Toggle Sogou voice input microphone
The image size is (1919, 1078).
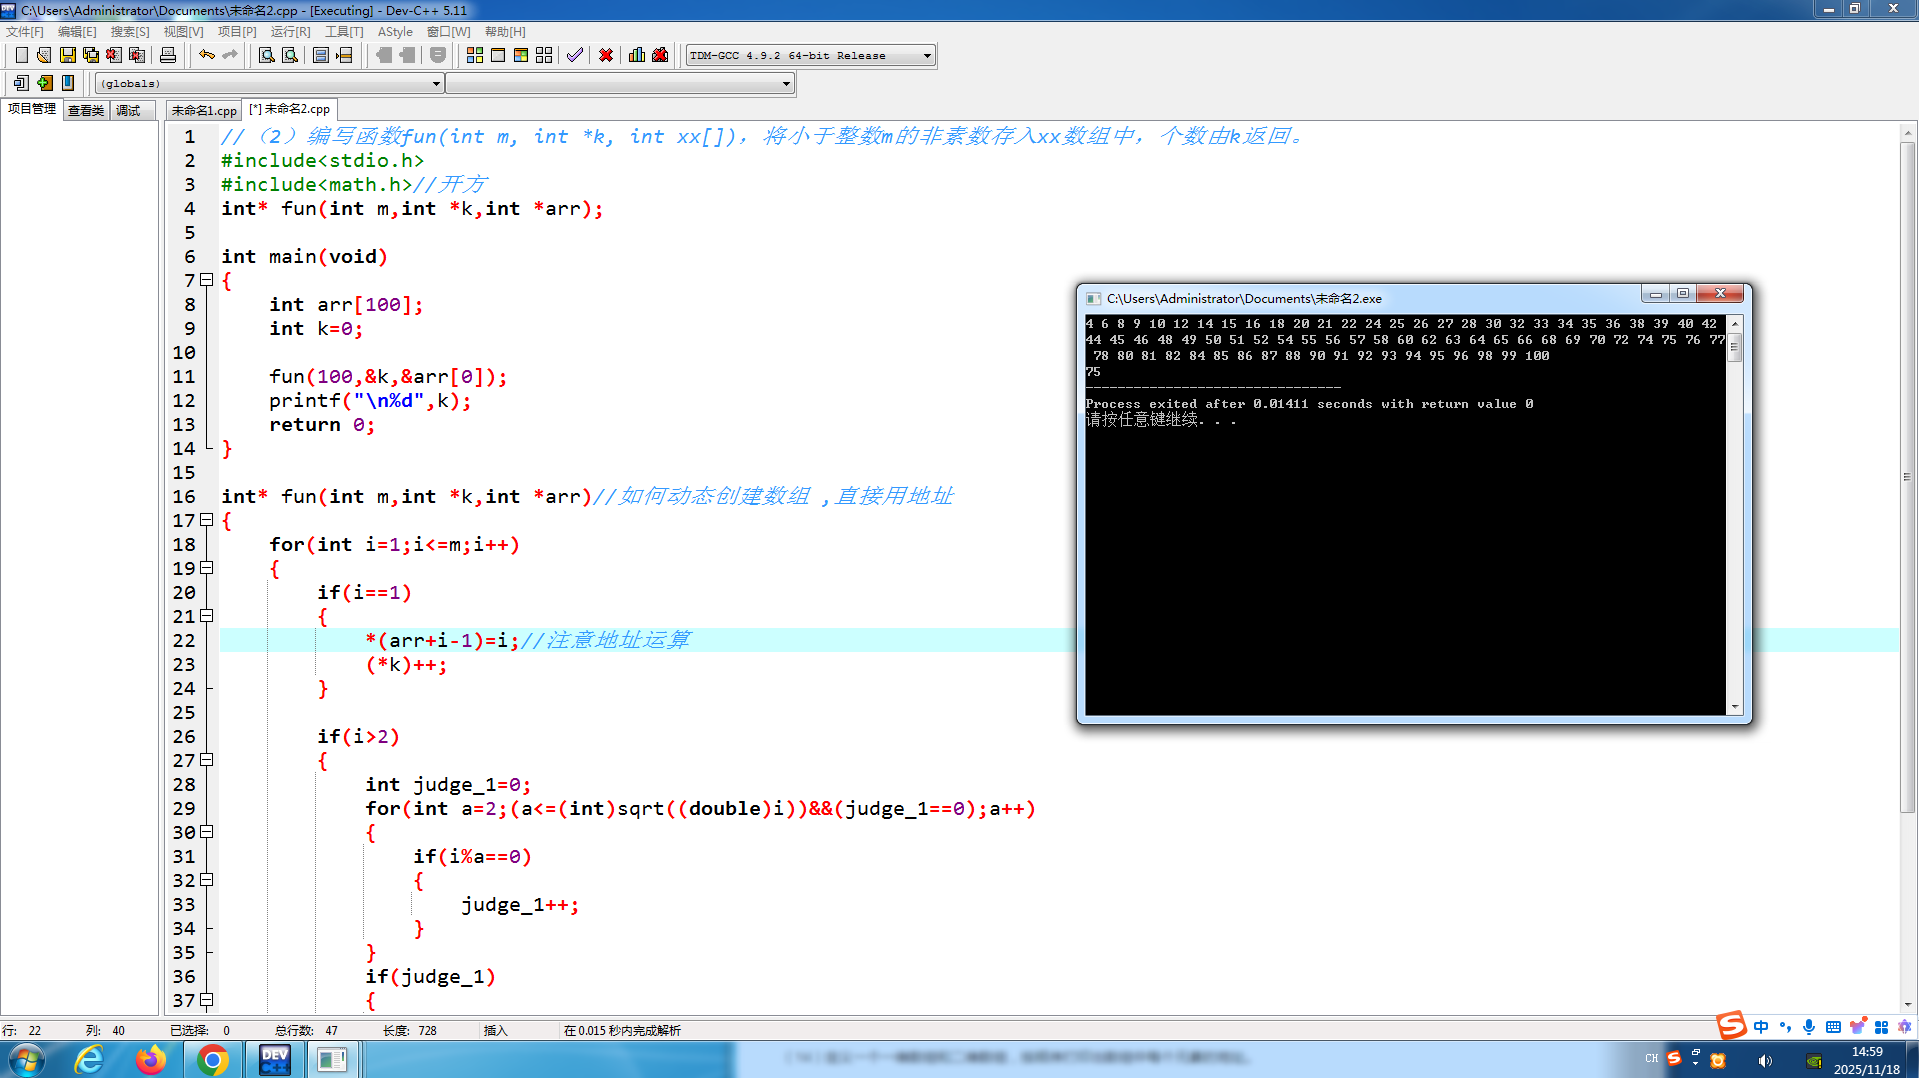tap(1809, 1027)
